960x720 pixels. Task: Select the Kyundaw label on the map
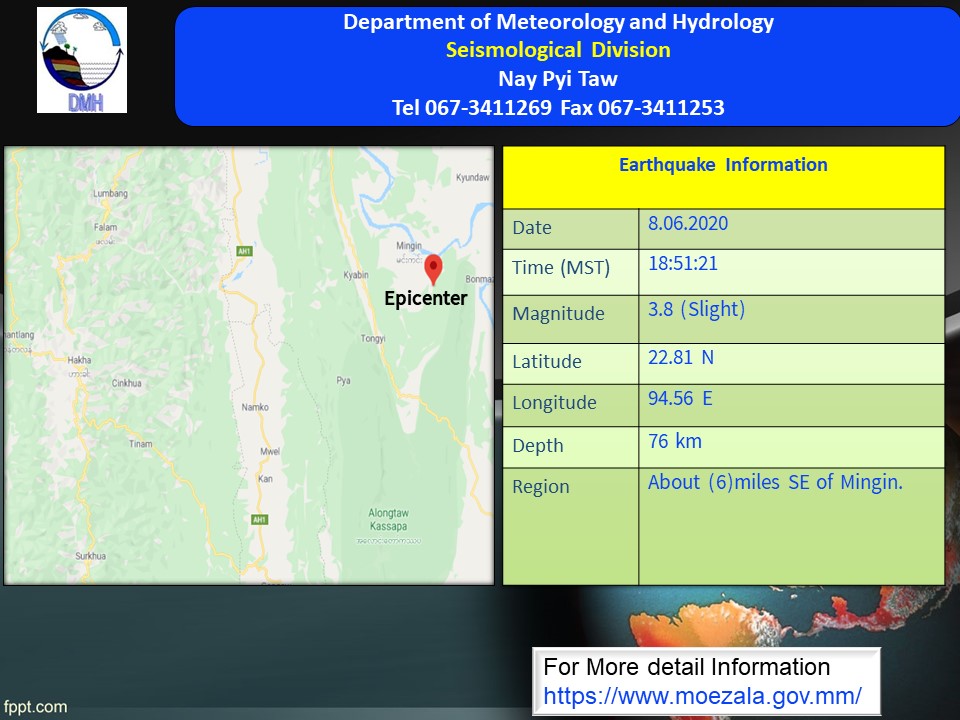(x=472, y=177)
